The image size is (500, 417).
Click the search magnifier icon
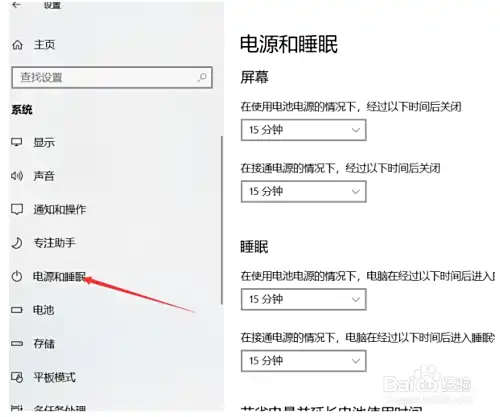(x=201, y=78)
